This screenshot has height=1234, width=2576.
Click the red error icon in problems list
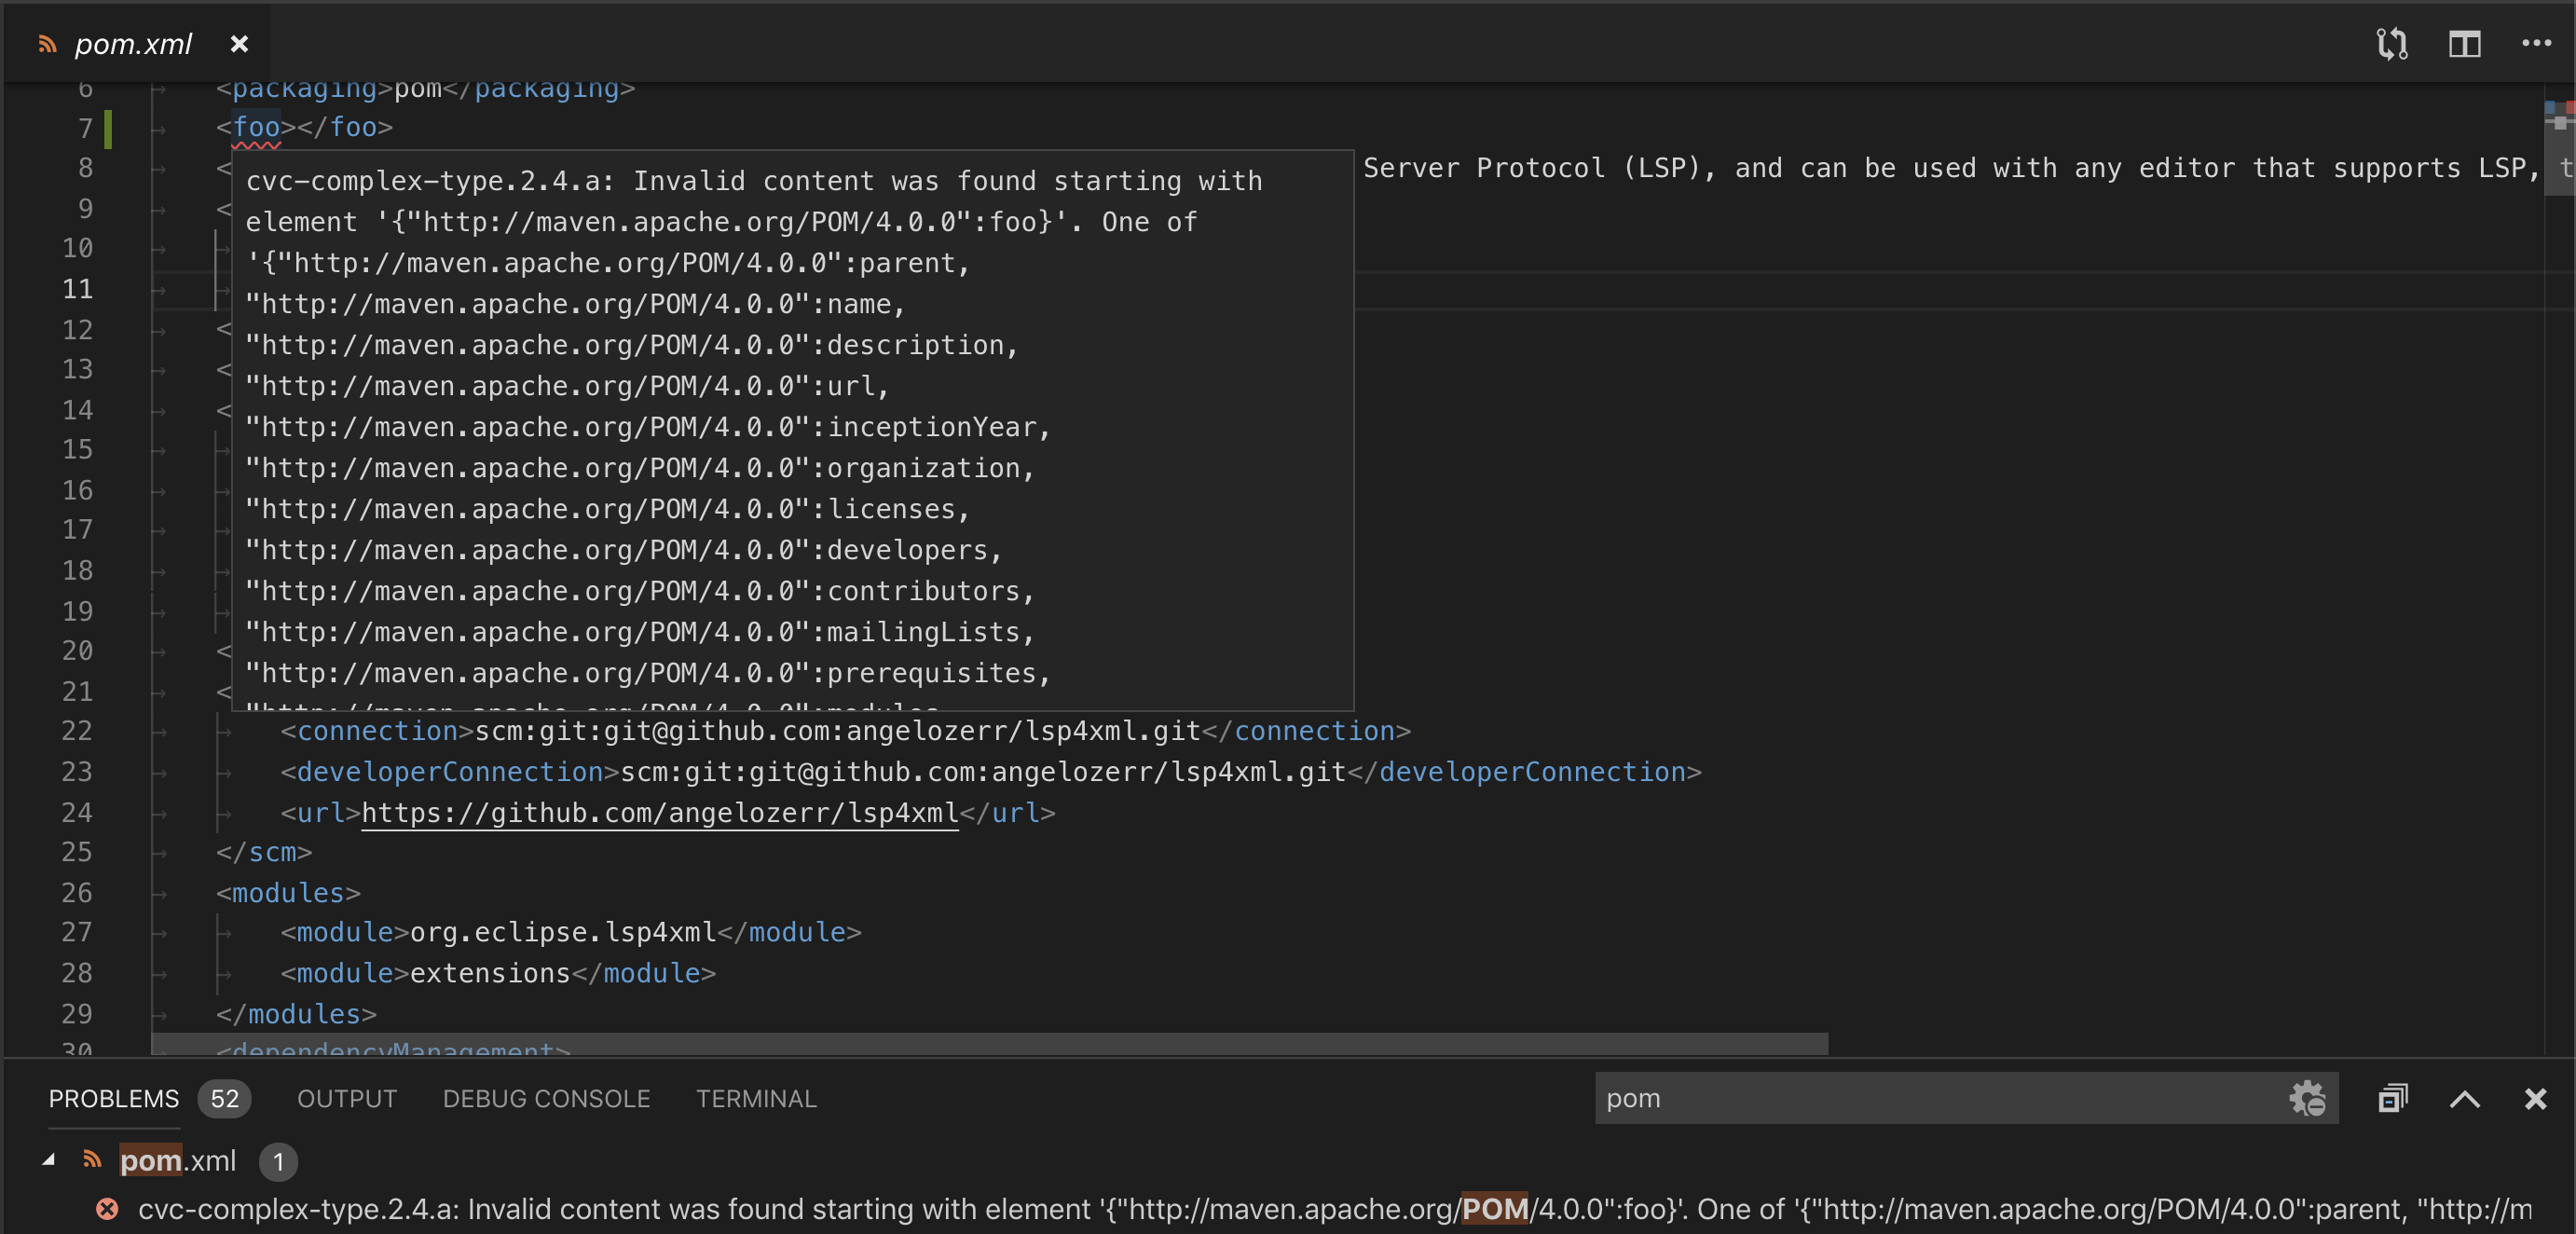(107, 1209)
